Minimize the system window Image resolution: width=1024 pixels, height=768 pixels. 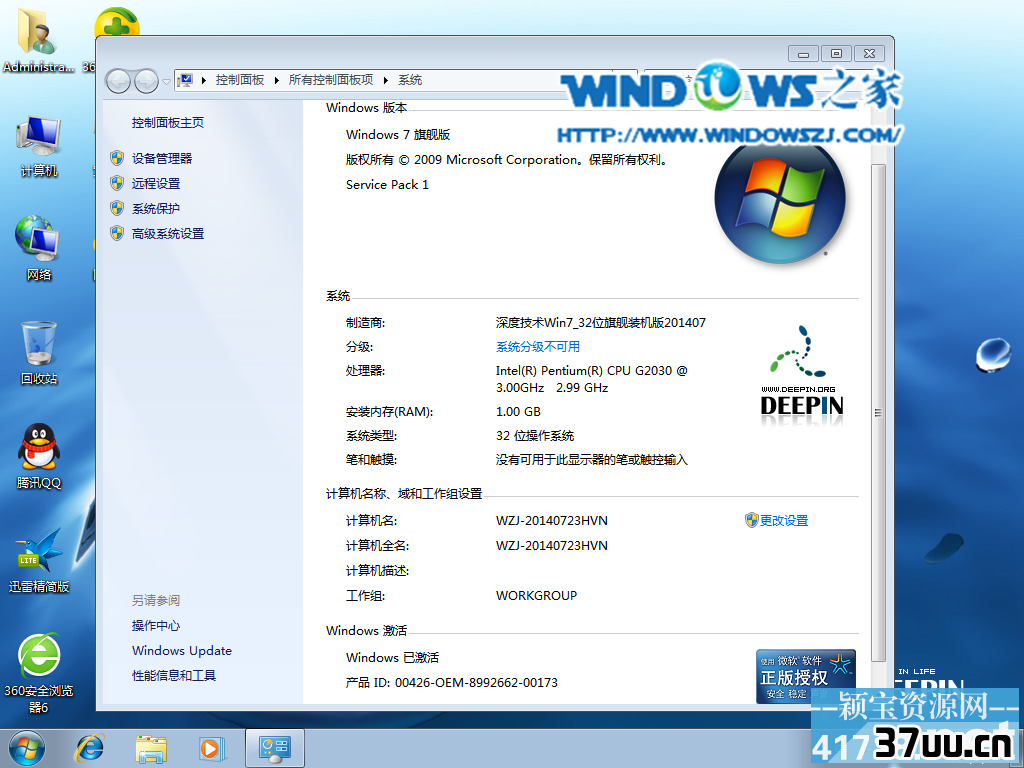tap(803, 54)
